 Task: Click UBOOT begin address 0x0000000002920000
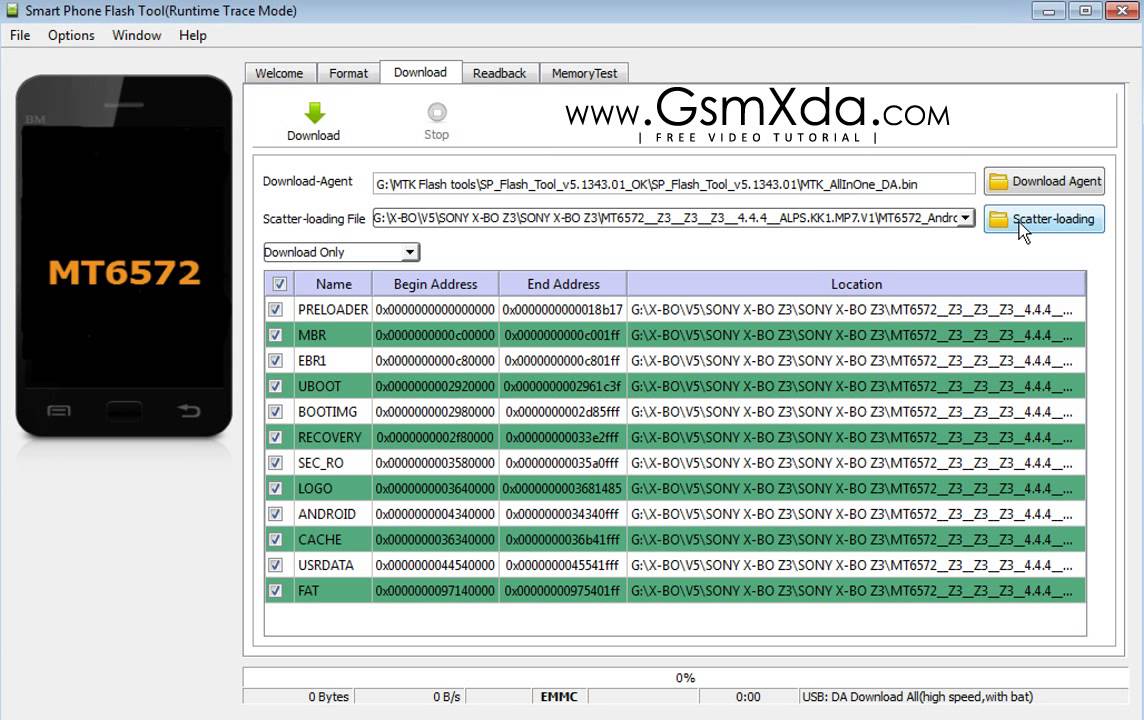(436, 386)
